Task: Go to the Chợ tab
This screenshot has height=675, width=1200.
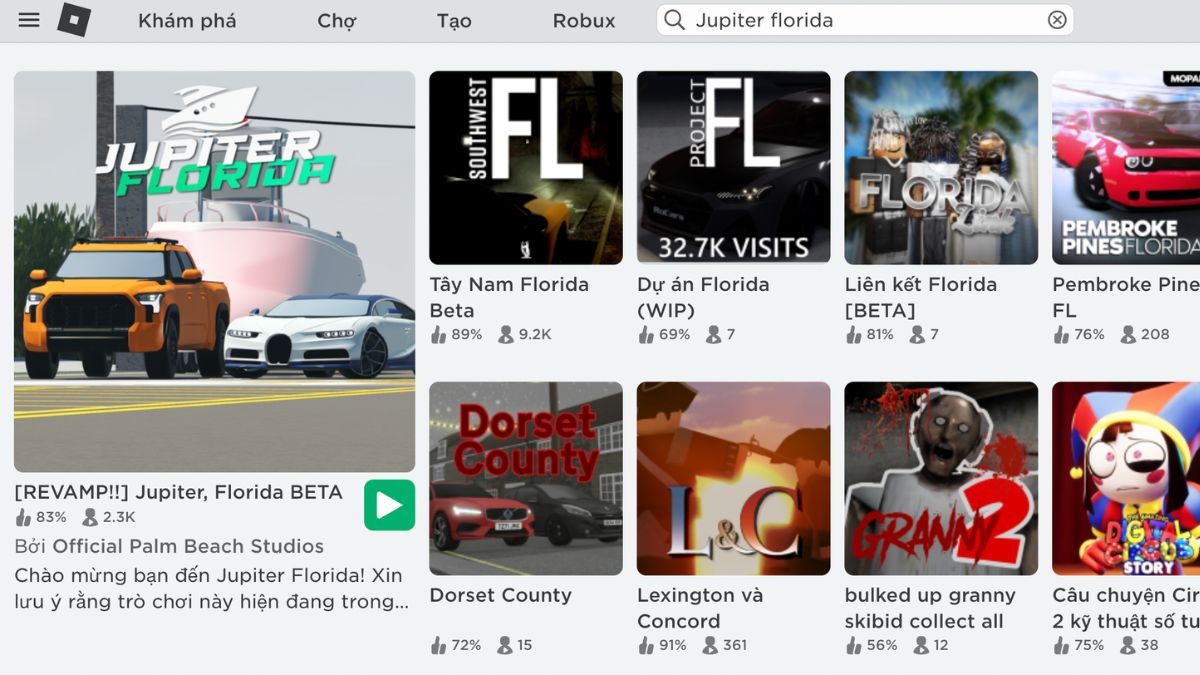Action: coord(337,20)
